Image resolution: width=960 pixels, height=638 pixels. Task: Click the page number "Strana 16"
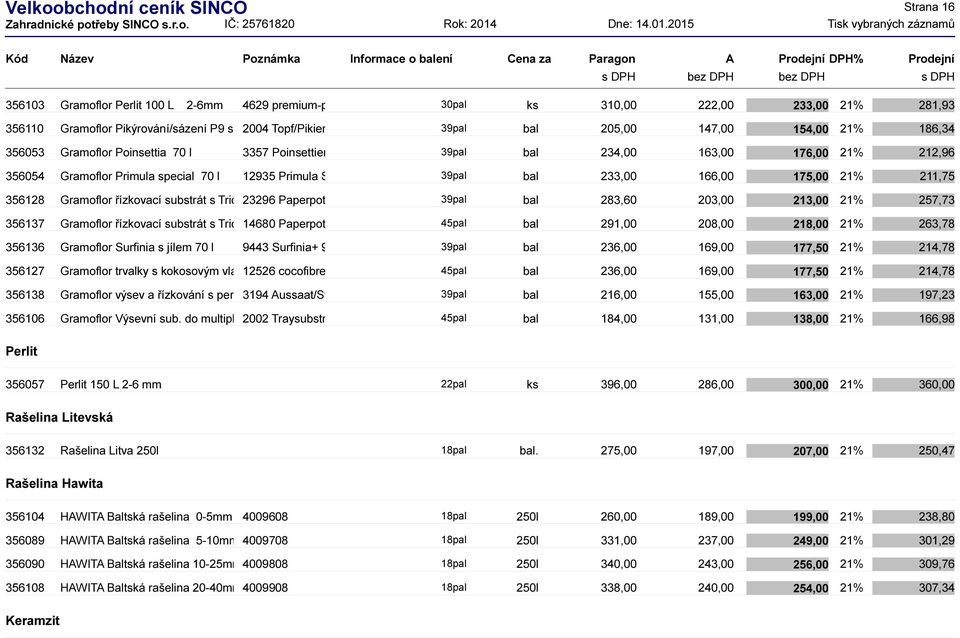pos(929,7)
